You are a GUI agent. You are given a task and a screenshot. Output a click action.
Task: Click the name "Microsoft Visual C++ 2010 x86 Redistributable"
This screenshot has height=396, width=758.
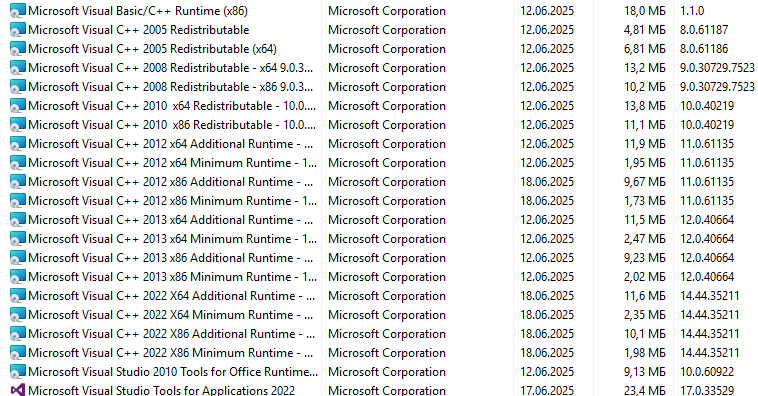coord(172,125)
